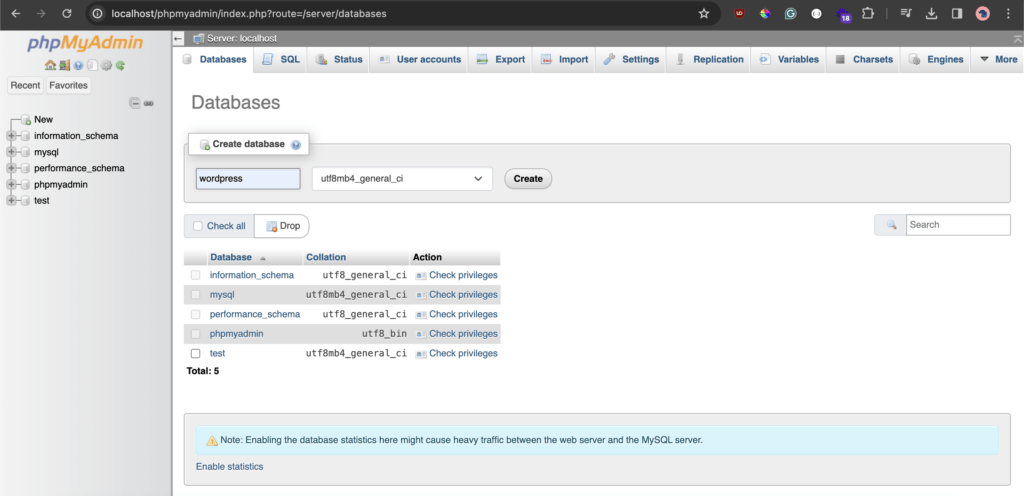Sort by the Database column header

point(231,257)
